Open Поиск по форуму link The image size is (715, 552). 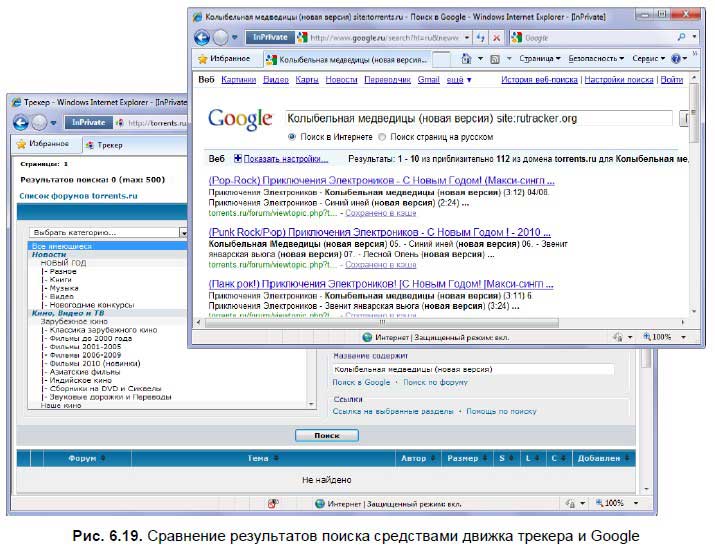pos(435,382)
